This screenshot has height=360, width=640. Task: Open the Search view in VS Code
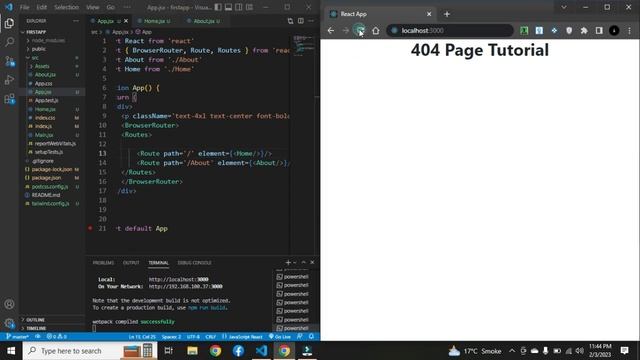tap(9, 42)
